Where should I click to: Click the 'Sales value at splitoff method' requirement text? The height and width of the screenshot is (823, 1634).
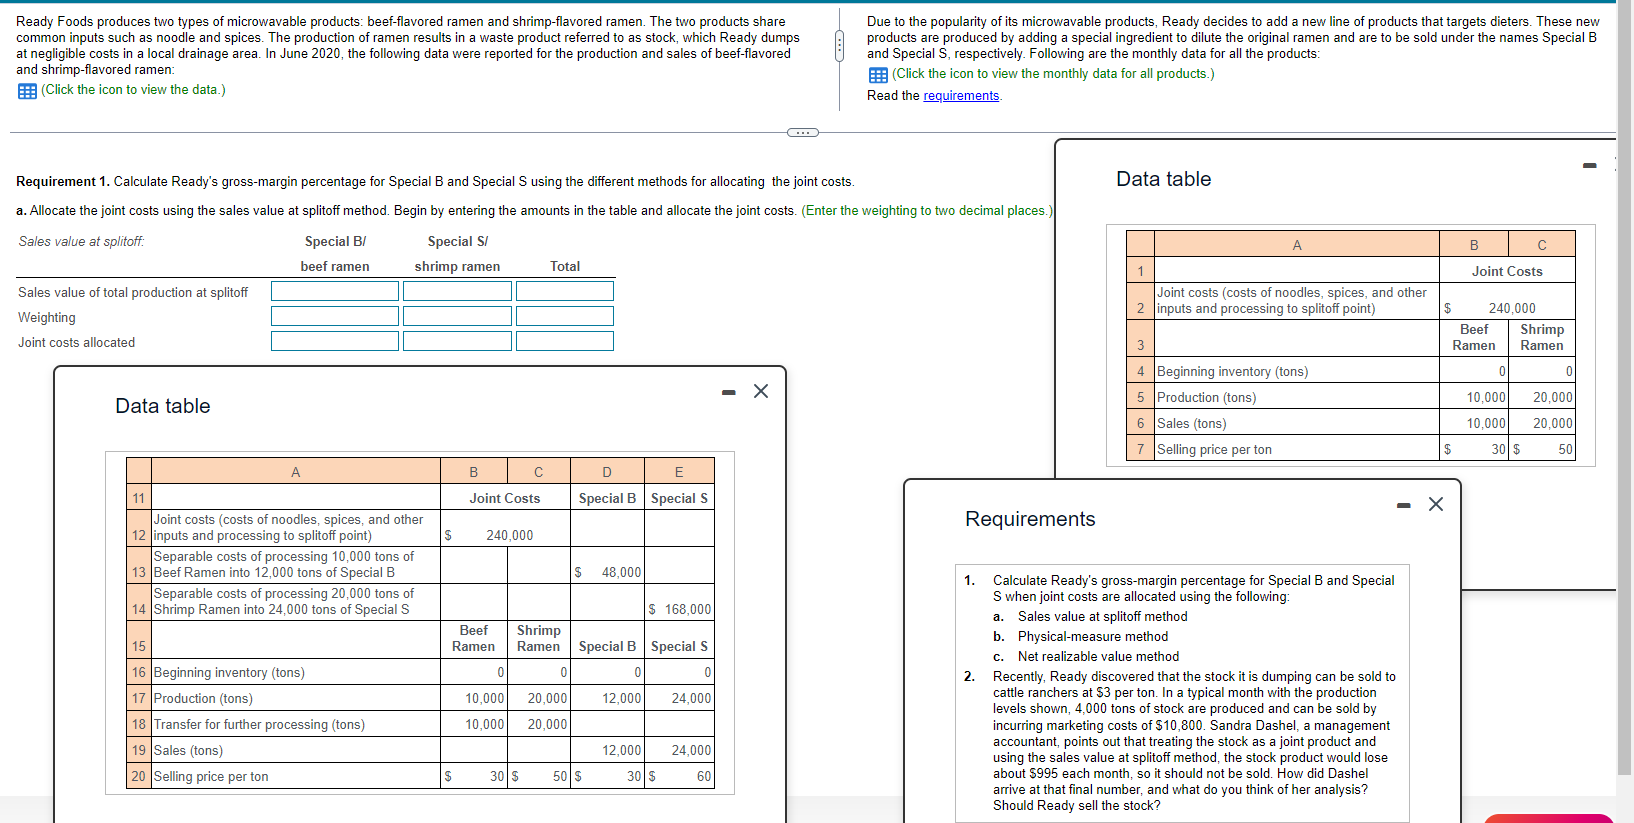click(1102, 617)
